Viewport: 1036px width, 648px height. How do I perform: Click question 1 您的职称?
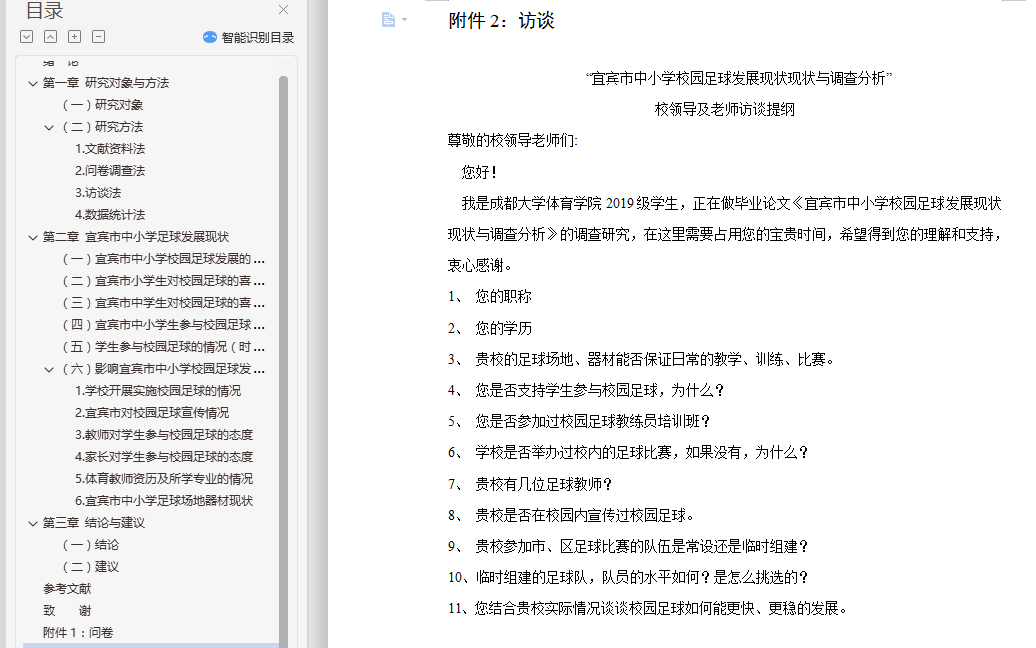point(490,297)
